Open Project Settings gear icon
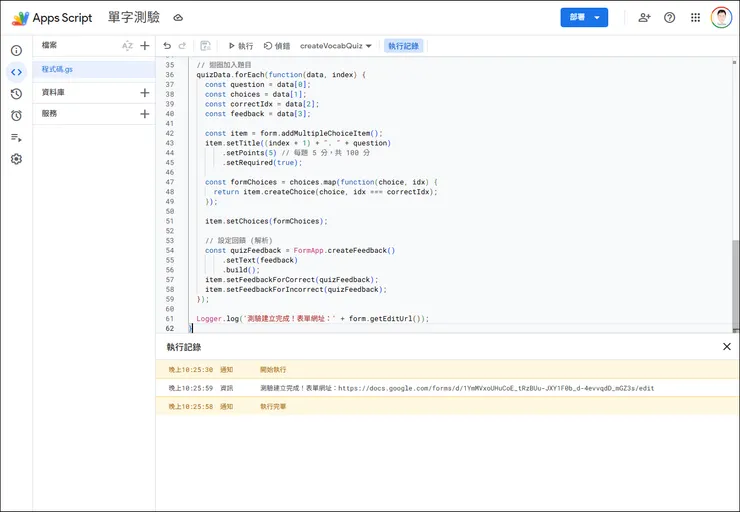Screen dimensions: 740x512 pyautogui.click(x=17, y=159)
